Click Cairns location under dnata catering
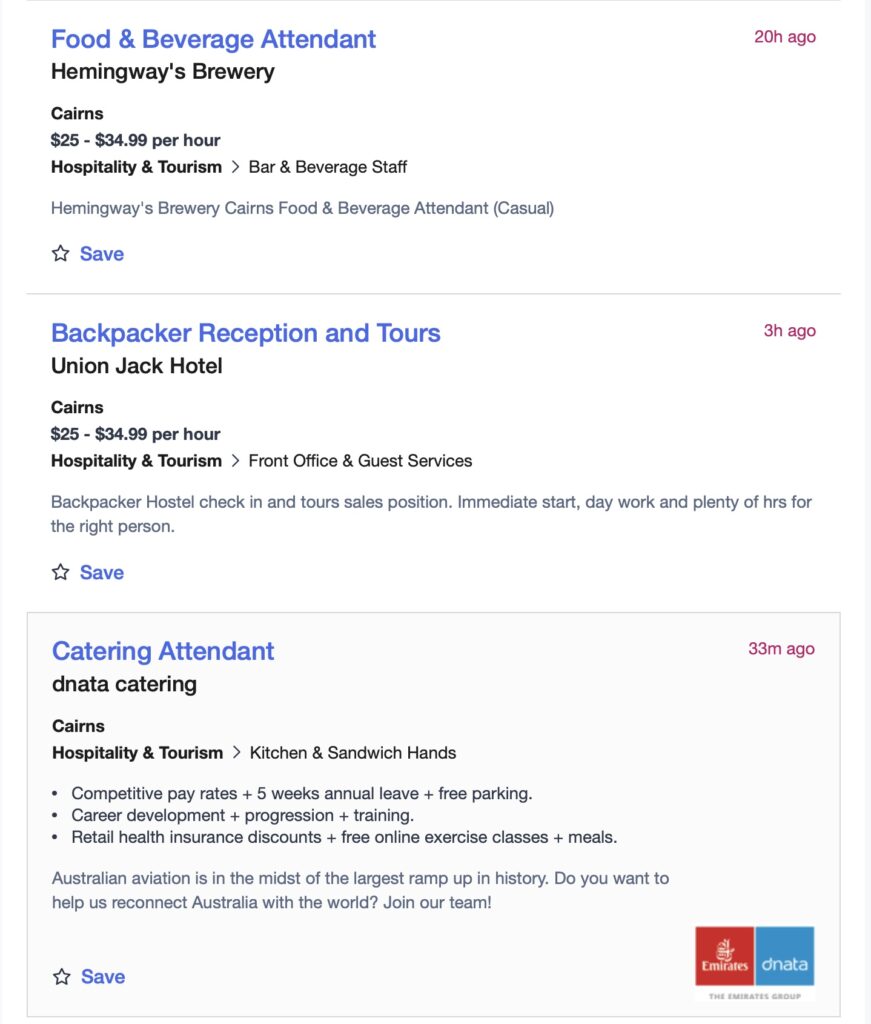Screen dimensions: 871x1024 [x=78, y=726]
